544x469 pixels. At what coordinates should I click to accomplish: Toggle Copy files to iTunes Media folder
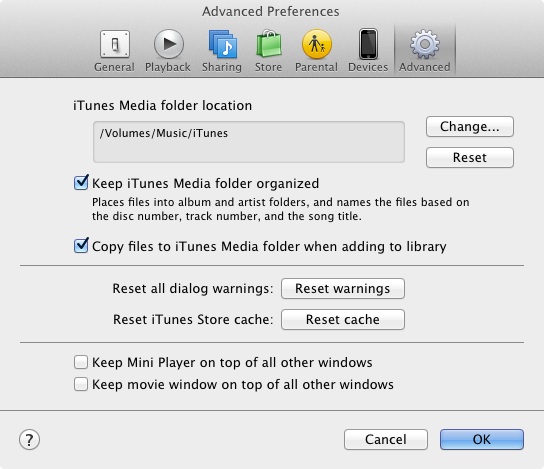coord(81,246)
